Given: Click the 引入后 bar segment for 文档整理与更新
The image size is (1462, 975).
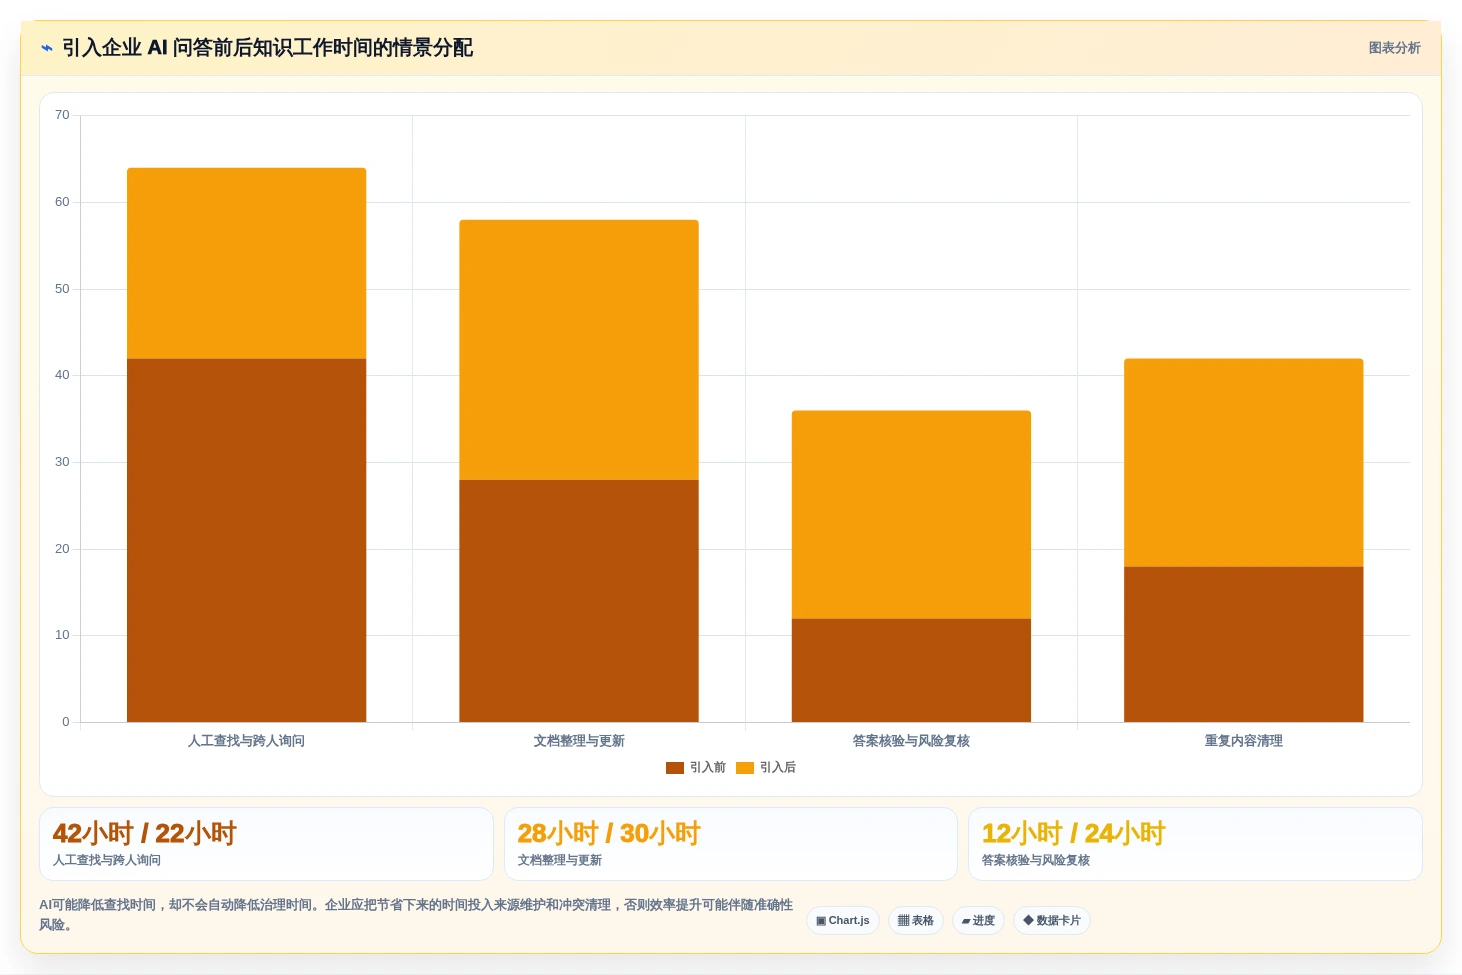Looking at the screenshot, I should point(579,350).
